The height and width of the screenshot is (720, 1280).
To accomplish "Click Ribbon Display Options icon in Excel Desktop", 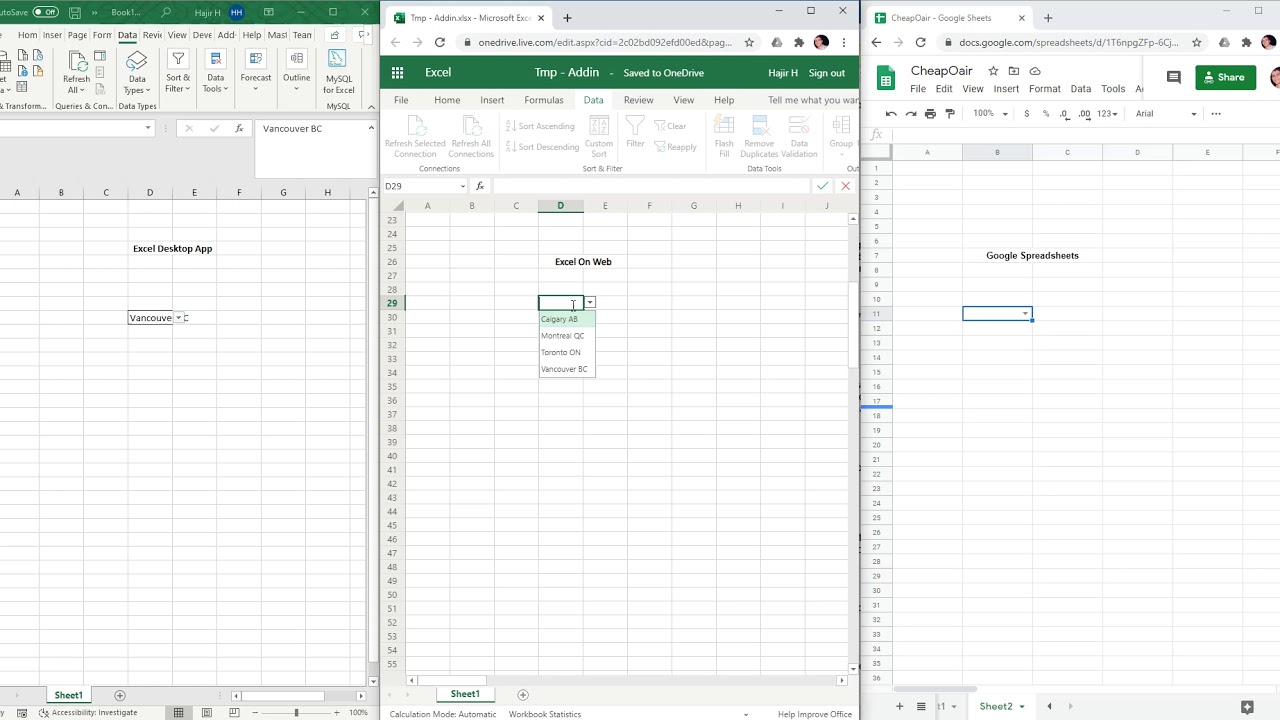I will (x=268, y=12).
